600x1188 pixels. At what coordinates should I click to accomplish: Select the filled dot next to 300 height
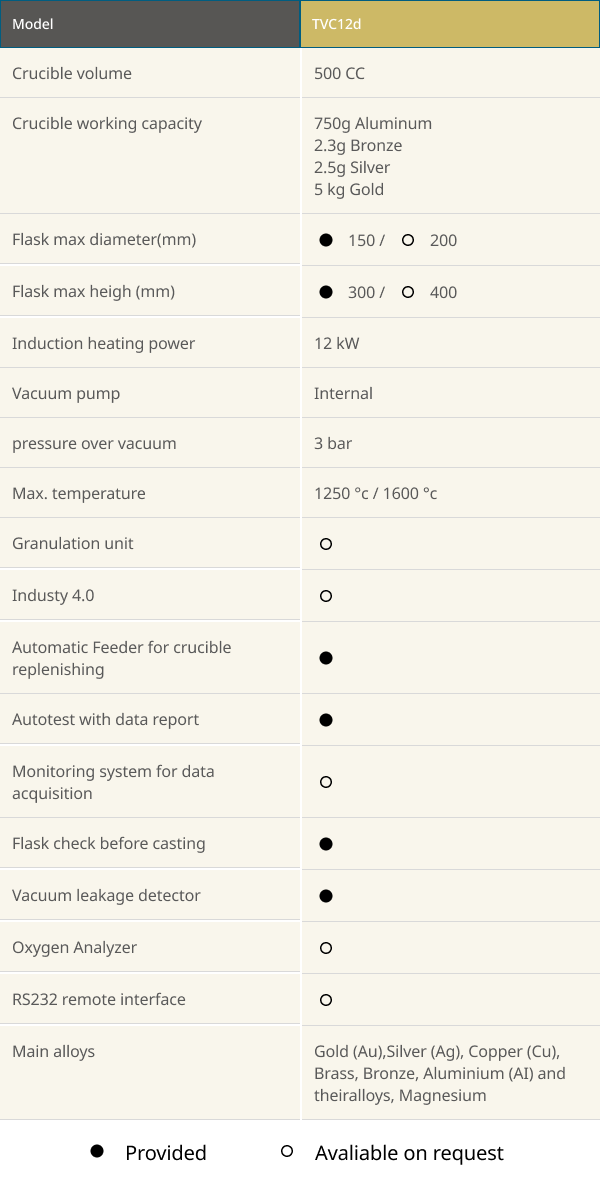[x=326, y=292]
